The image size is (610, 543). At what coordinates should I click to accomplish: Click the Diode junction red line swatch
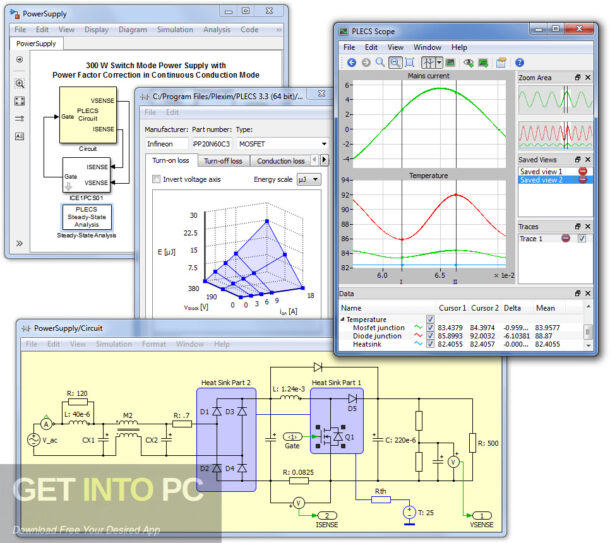(418, 336)
